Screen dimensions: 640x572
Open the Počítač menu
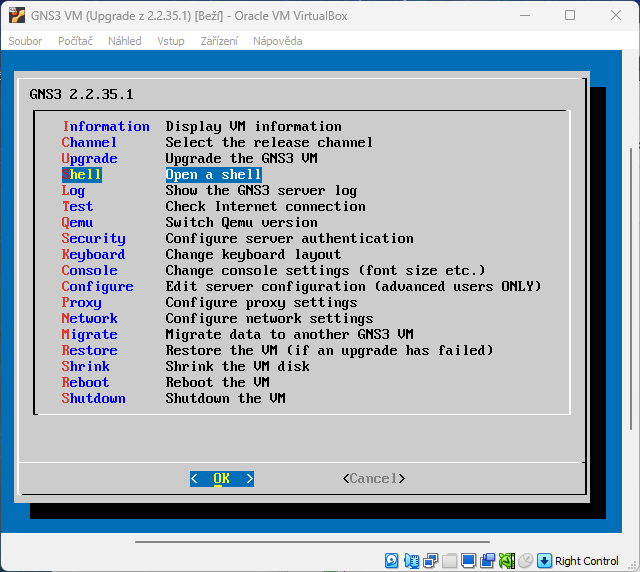coord(75,41)
